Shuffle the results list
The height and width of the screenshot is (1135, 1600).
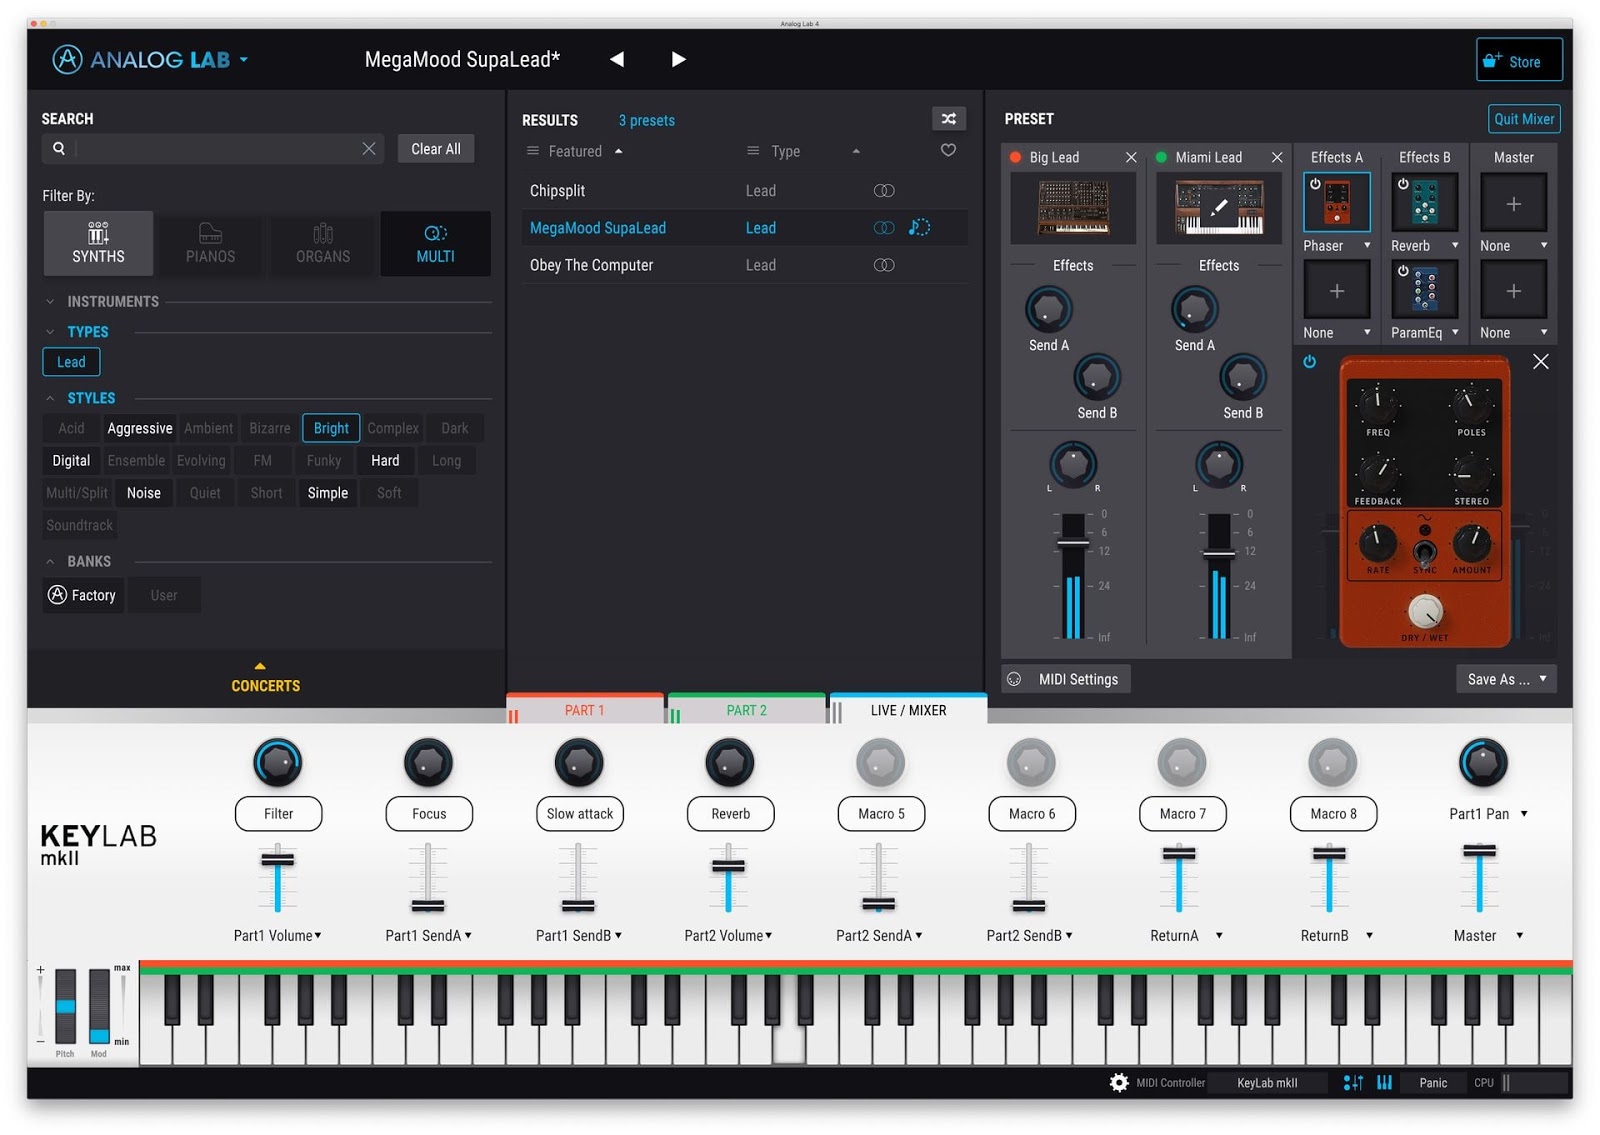948,119
